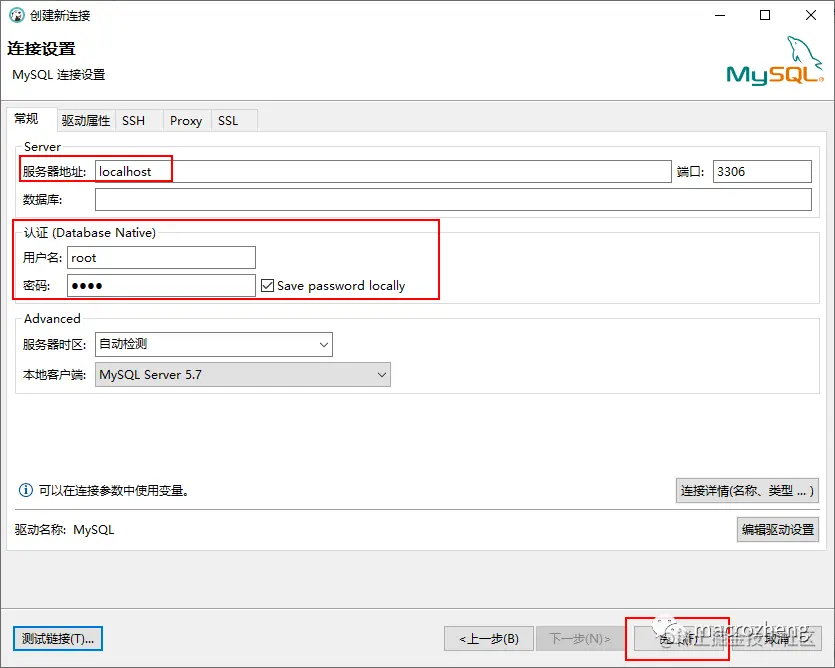Focus the 服务器地址 localhost field
This screenshot has height=668, width=835.
pos(383,172)
